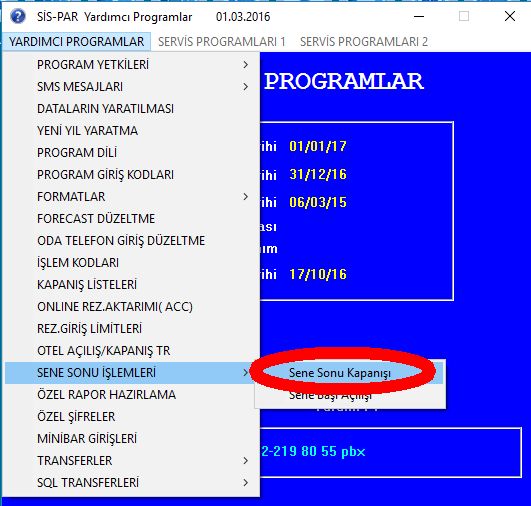The image size is (531, 506).
Task: Open SERVİS PROGRAMLARI 2 menu
Action: click(x=364, y=42)
